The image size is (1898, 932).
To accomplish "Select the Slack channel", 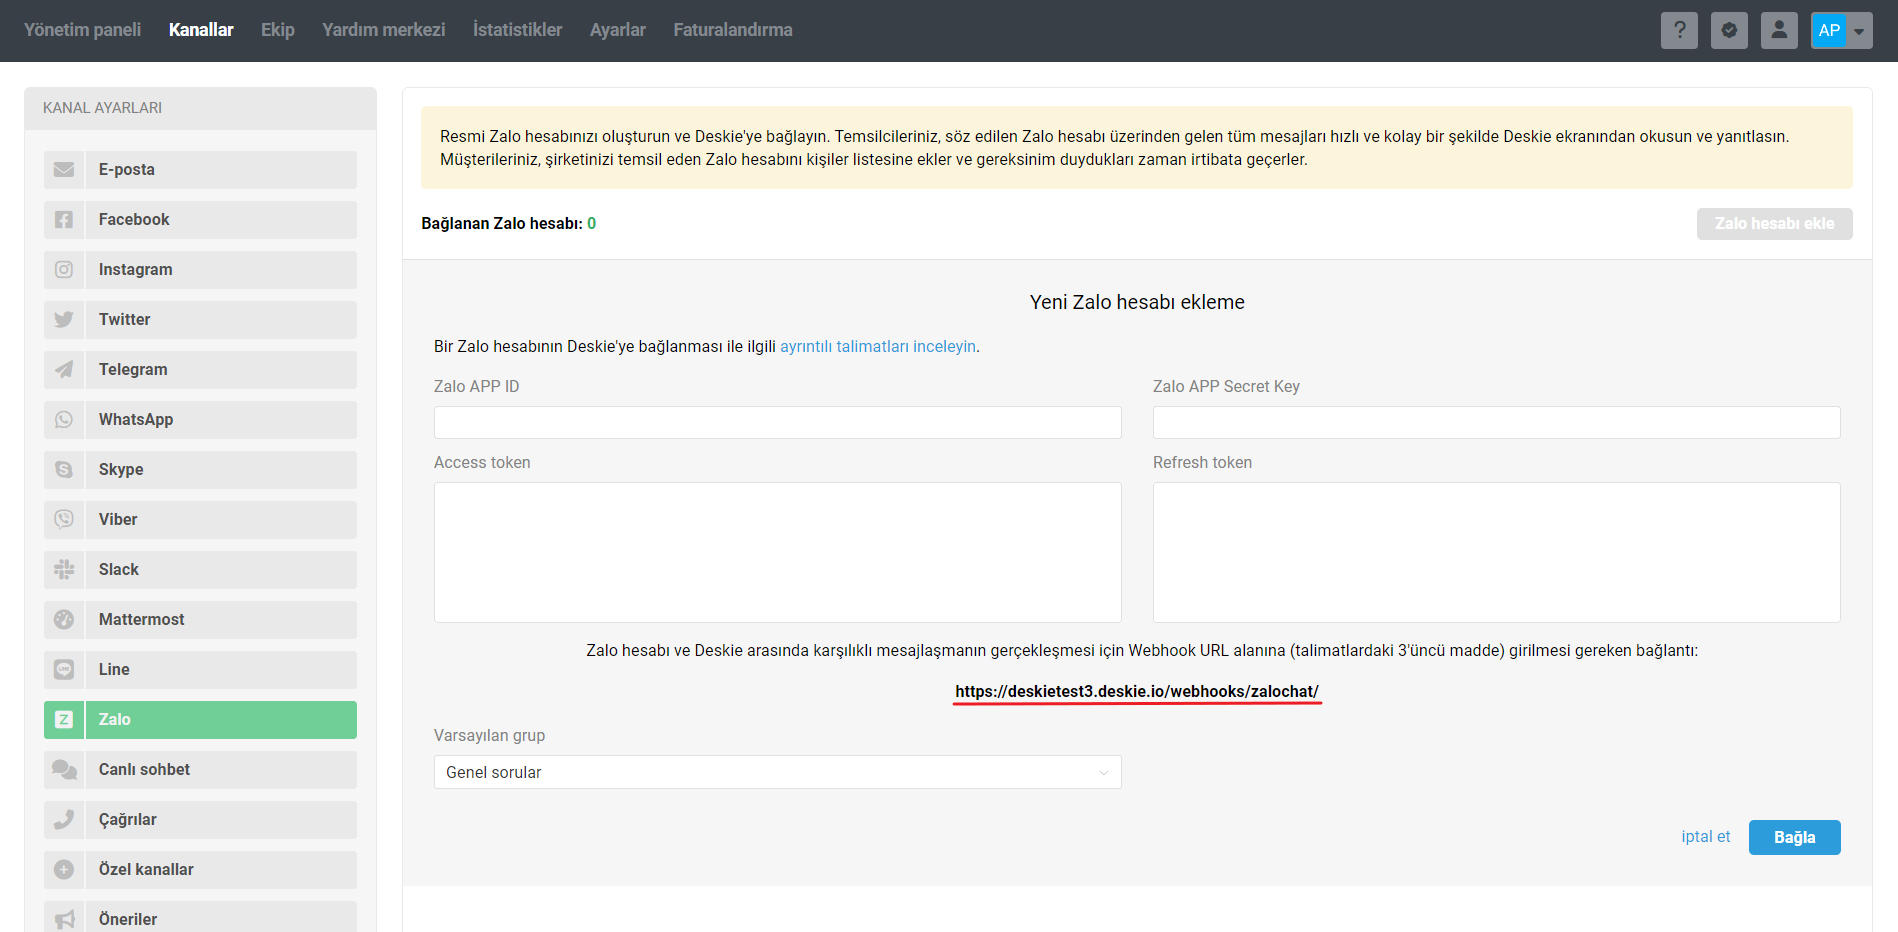I will click(x=200, y=570).
